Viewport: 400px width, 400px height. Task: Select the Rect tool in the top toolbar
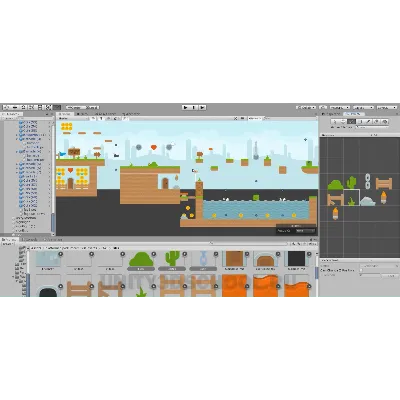(40, 107)
